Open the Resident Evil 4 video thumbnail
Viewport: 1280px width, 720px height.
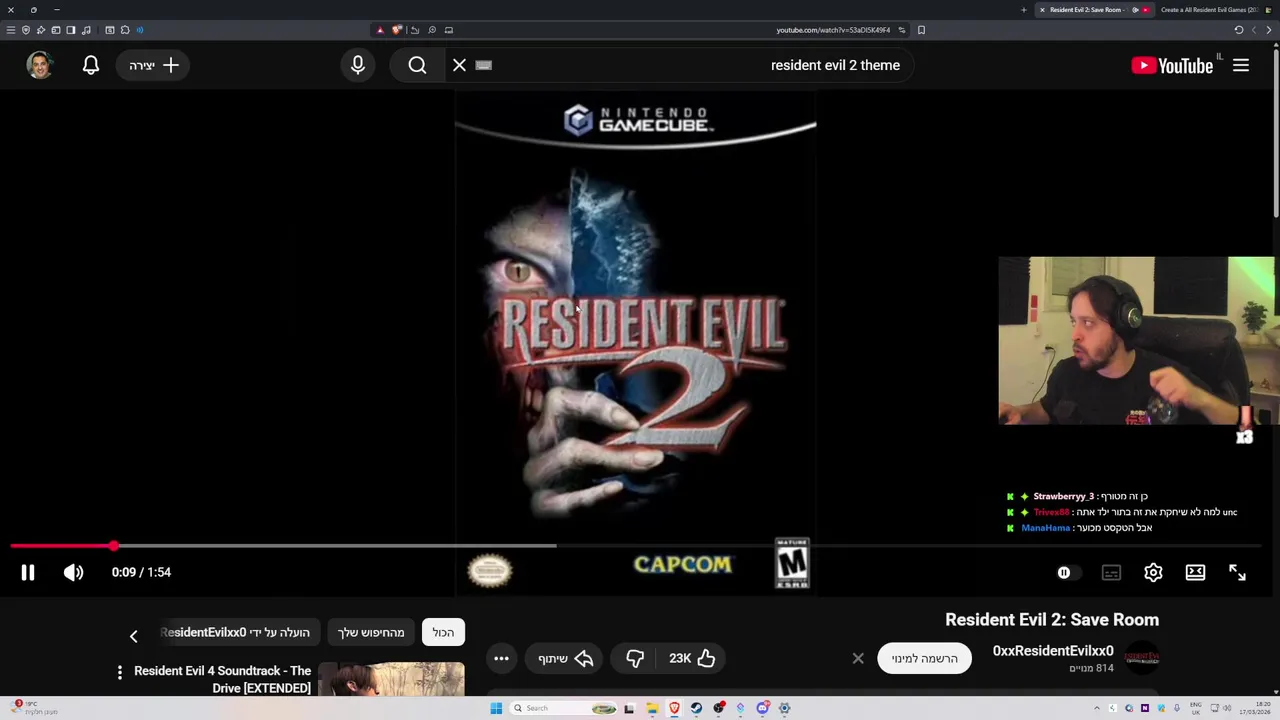click(391, 679)
